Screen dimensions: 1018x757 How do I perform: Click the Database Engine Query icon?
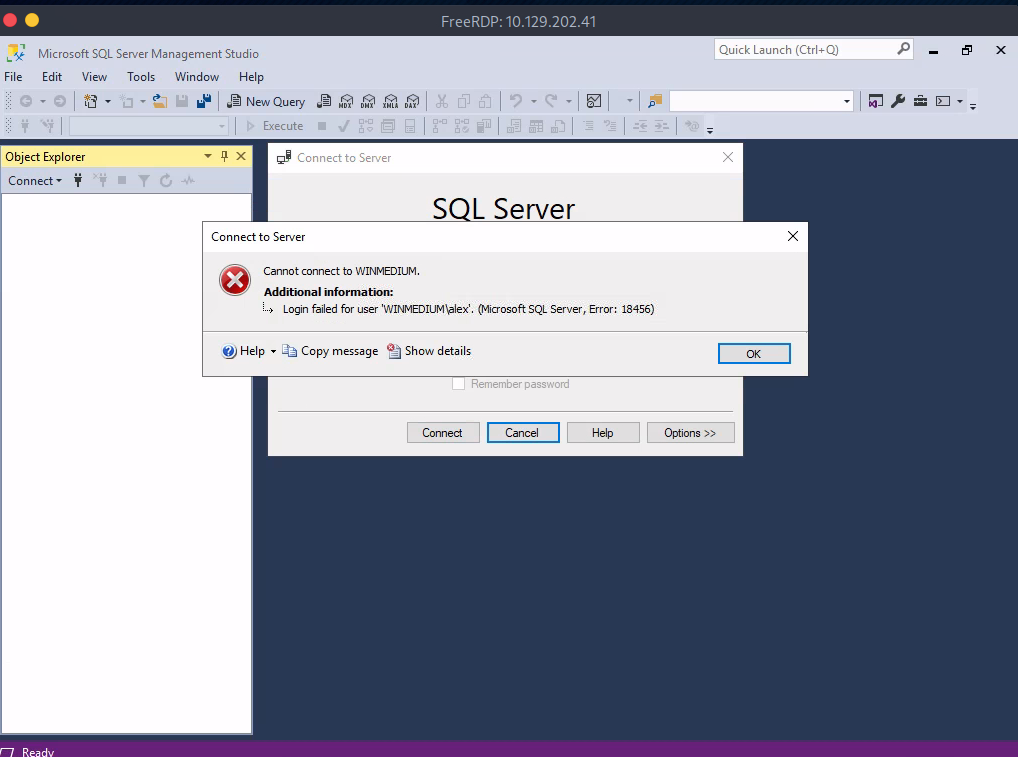point(324,101)
